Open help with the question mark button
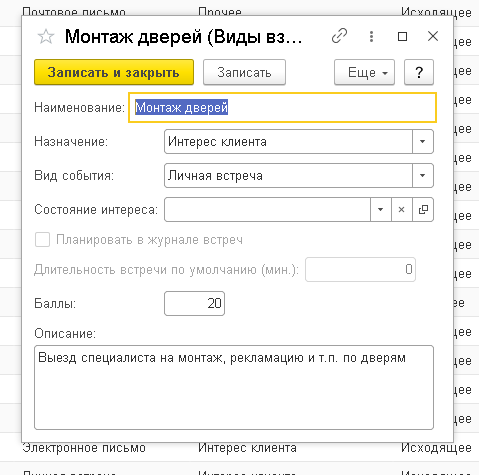This screenshot has width=479, height=475. click(x=419, y=72)
